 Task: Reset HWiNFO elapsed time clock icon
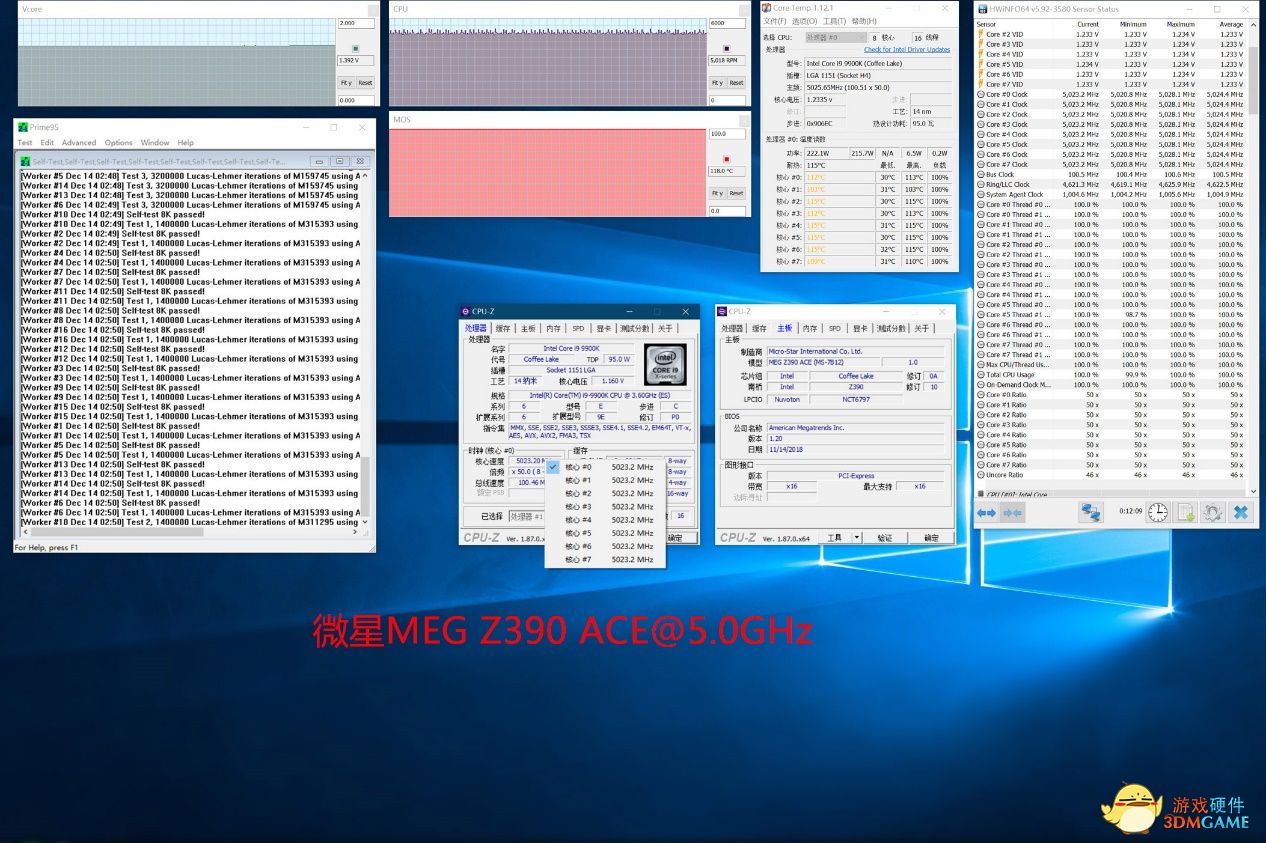click(x=1157, y=512)
